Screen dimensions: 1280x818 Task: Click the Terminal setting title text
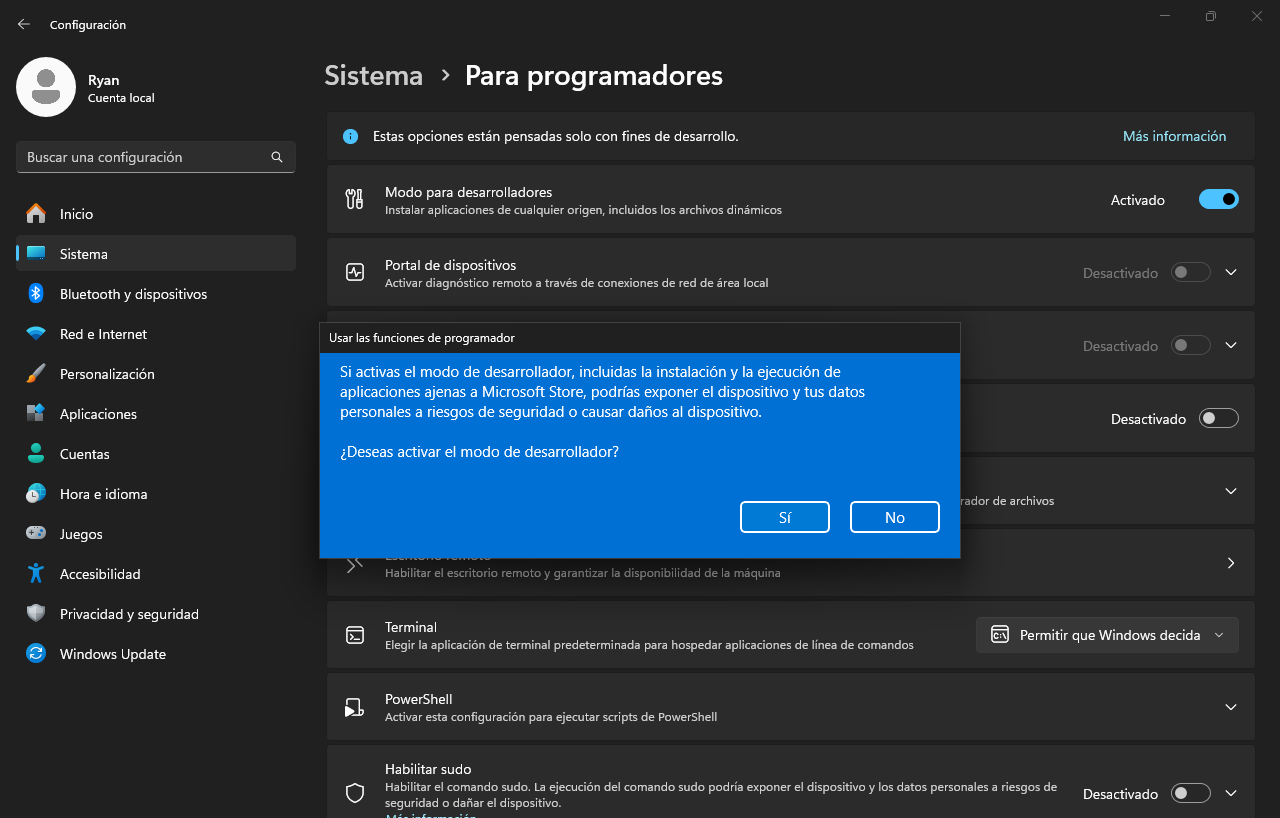pos(411,627)
